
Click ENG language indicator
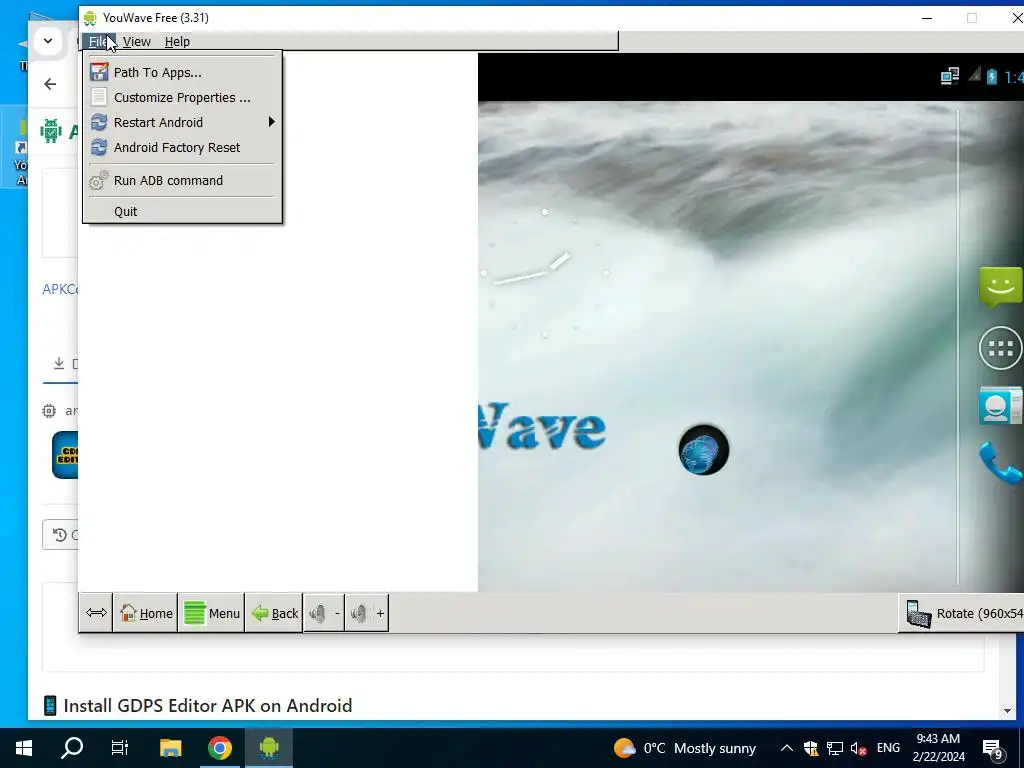[888, 748]
